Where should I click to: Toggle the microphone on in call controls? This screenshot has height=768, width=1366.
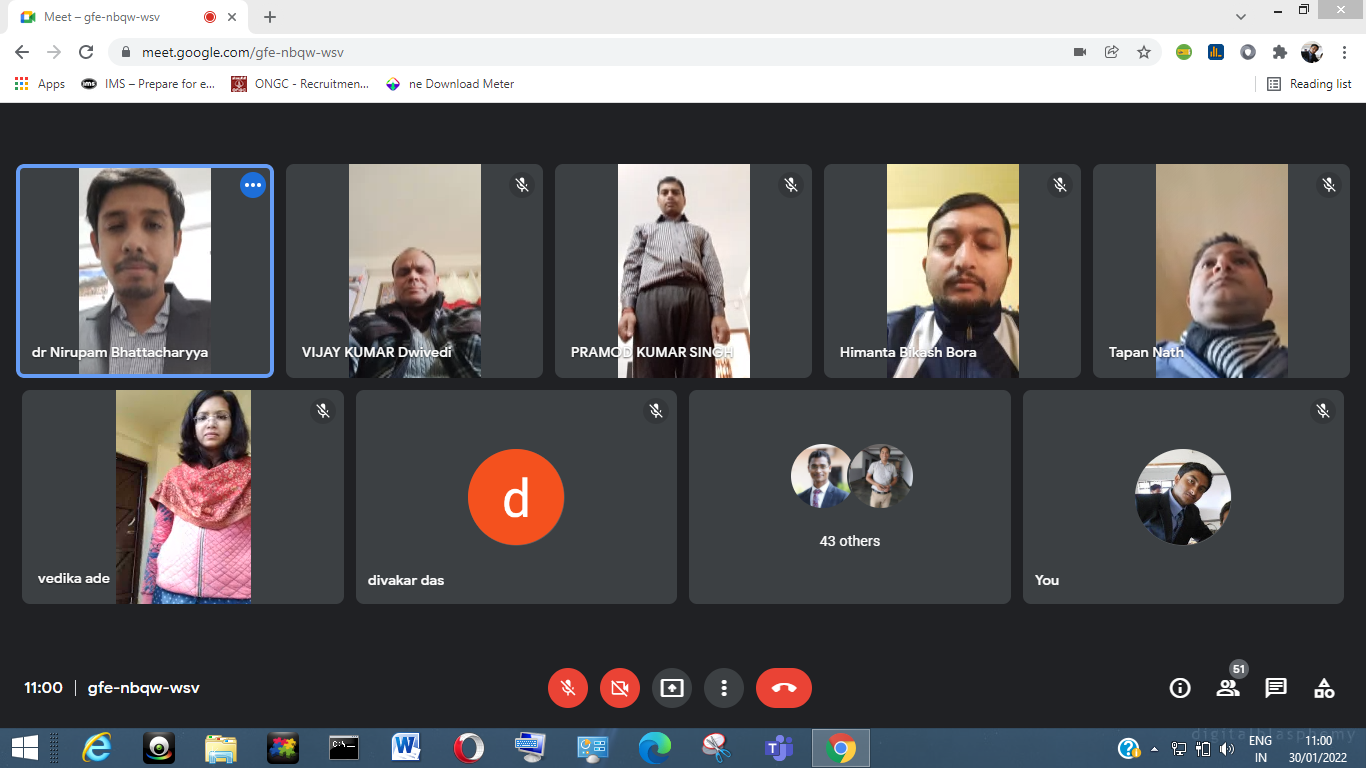tap(568, 688)
